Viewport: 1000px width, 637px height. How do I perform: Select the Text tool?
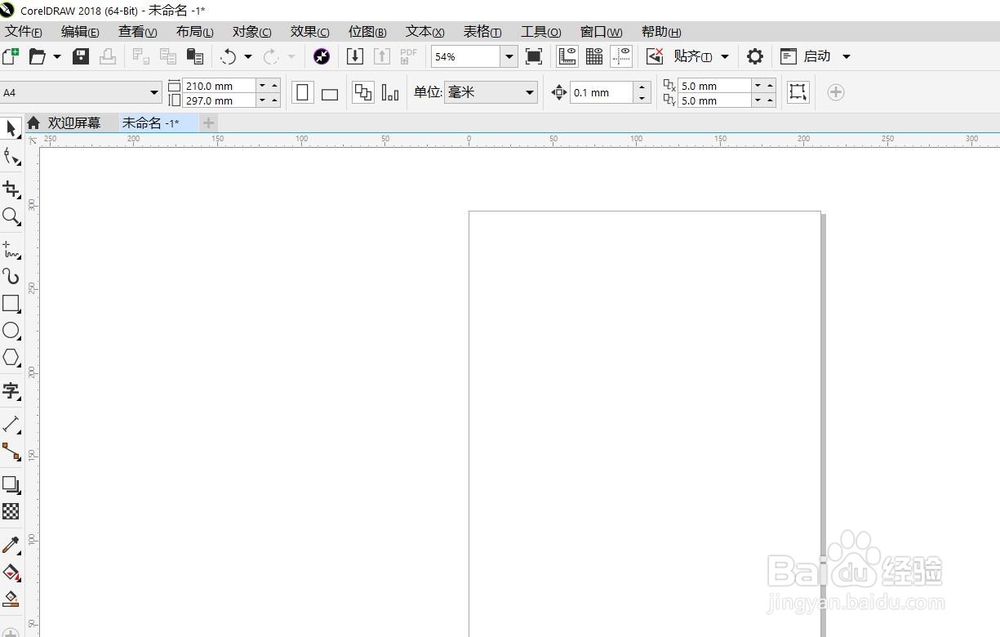click(11, 390)
